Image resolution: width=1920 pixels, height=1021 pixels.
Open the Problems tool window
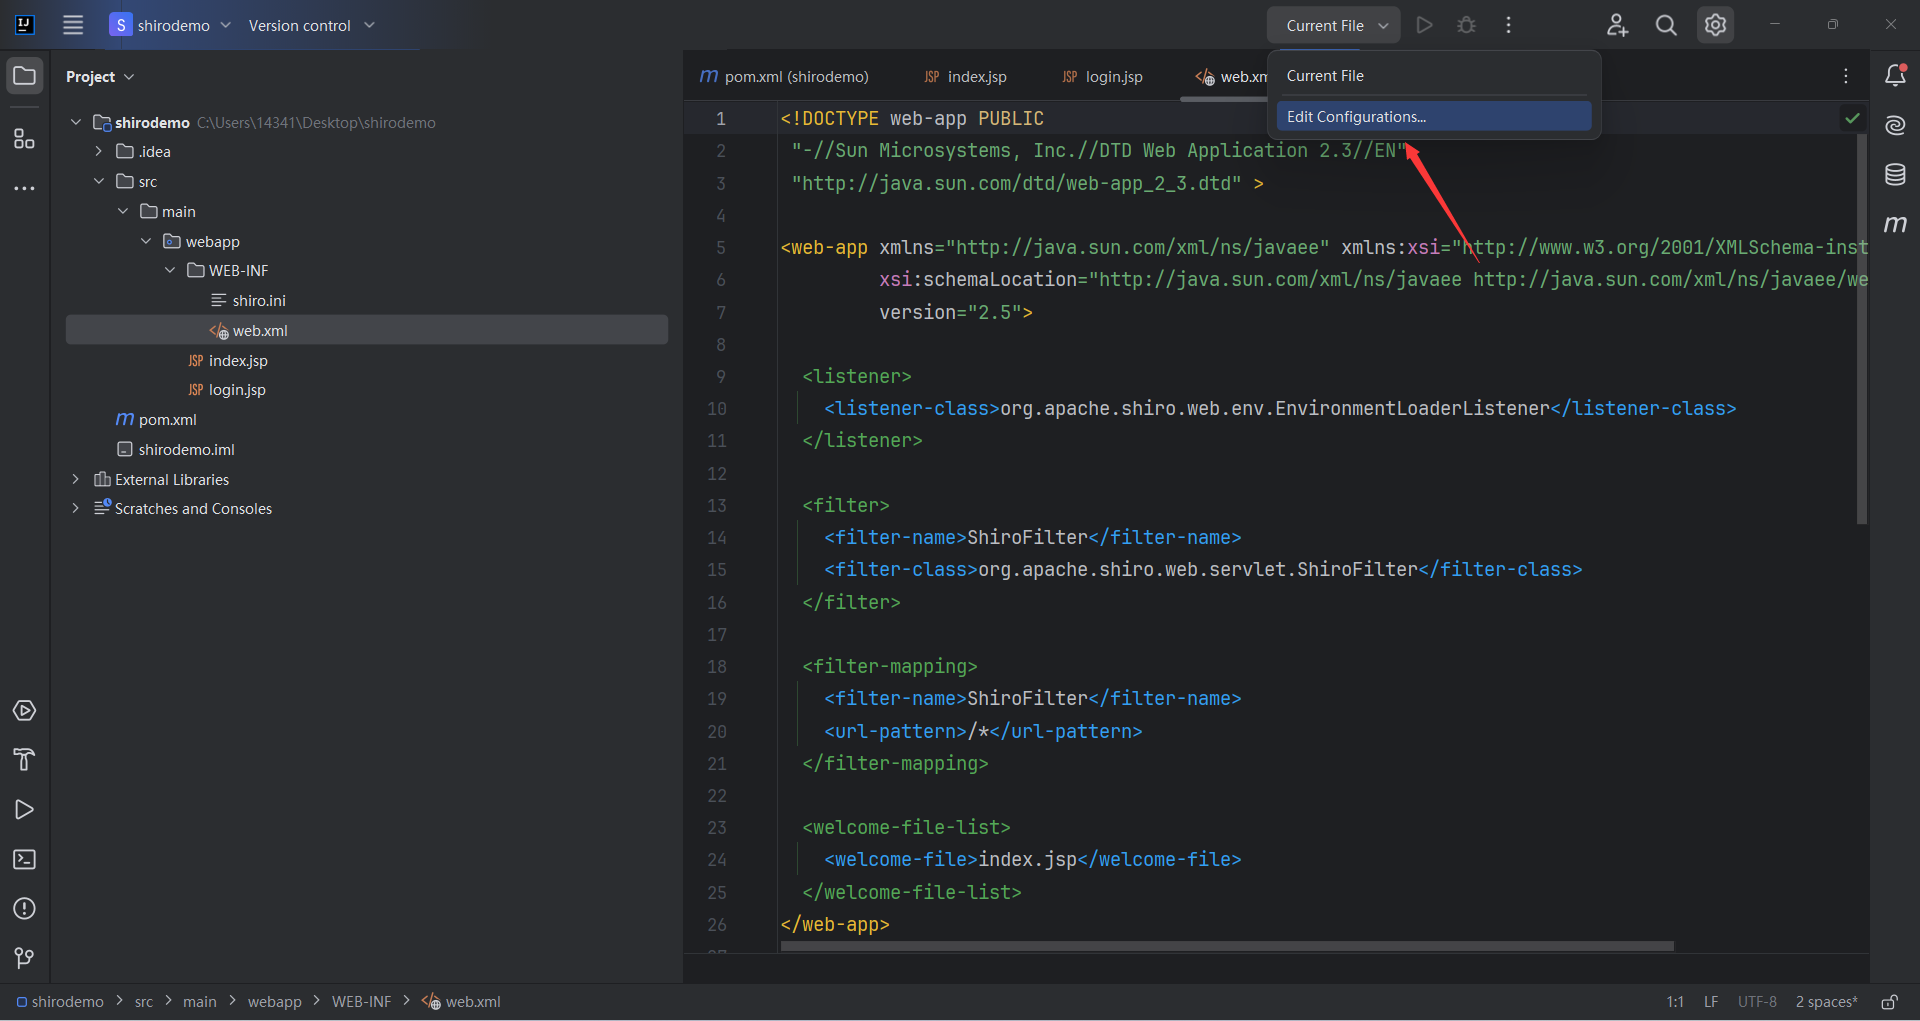(24, 909)
